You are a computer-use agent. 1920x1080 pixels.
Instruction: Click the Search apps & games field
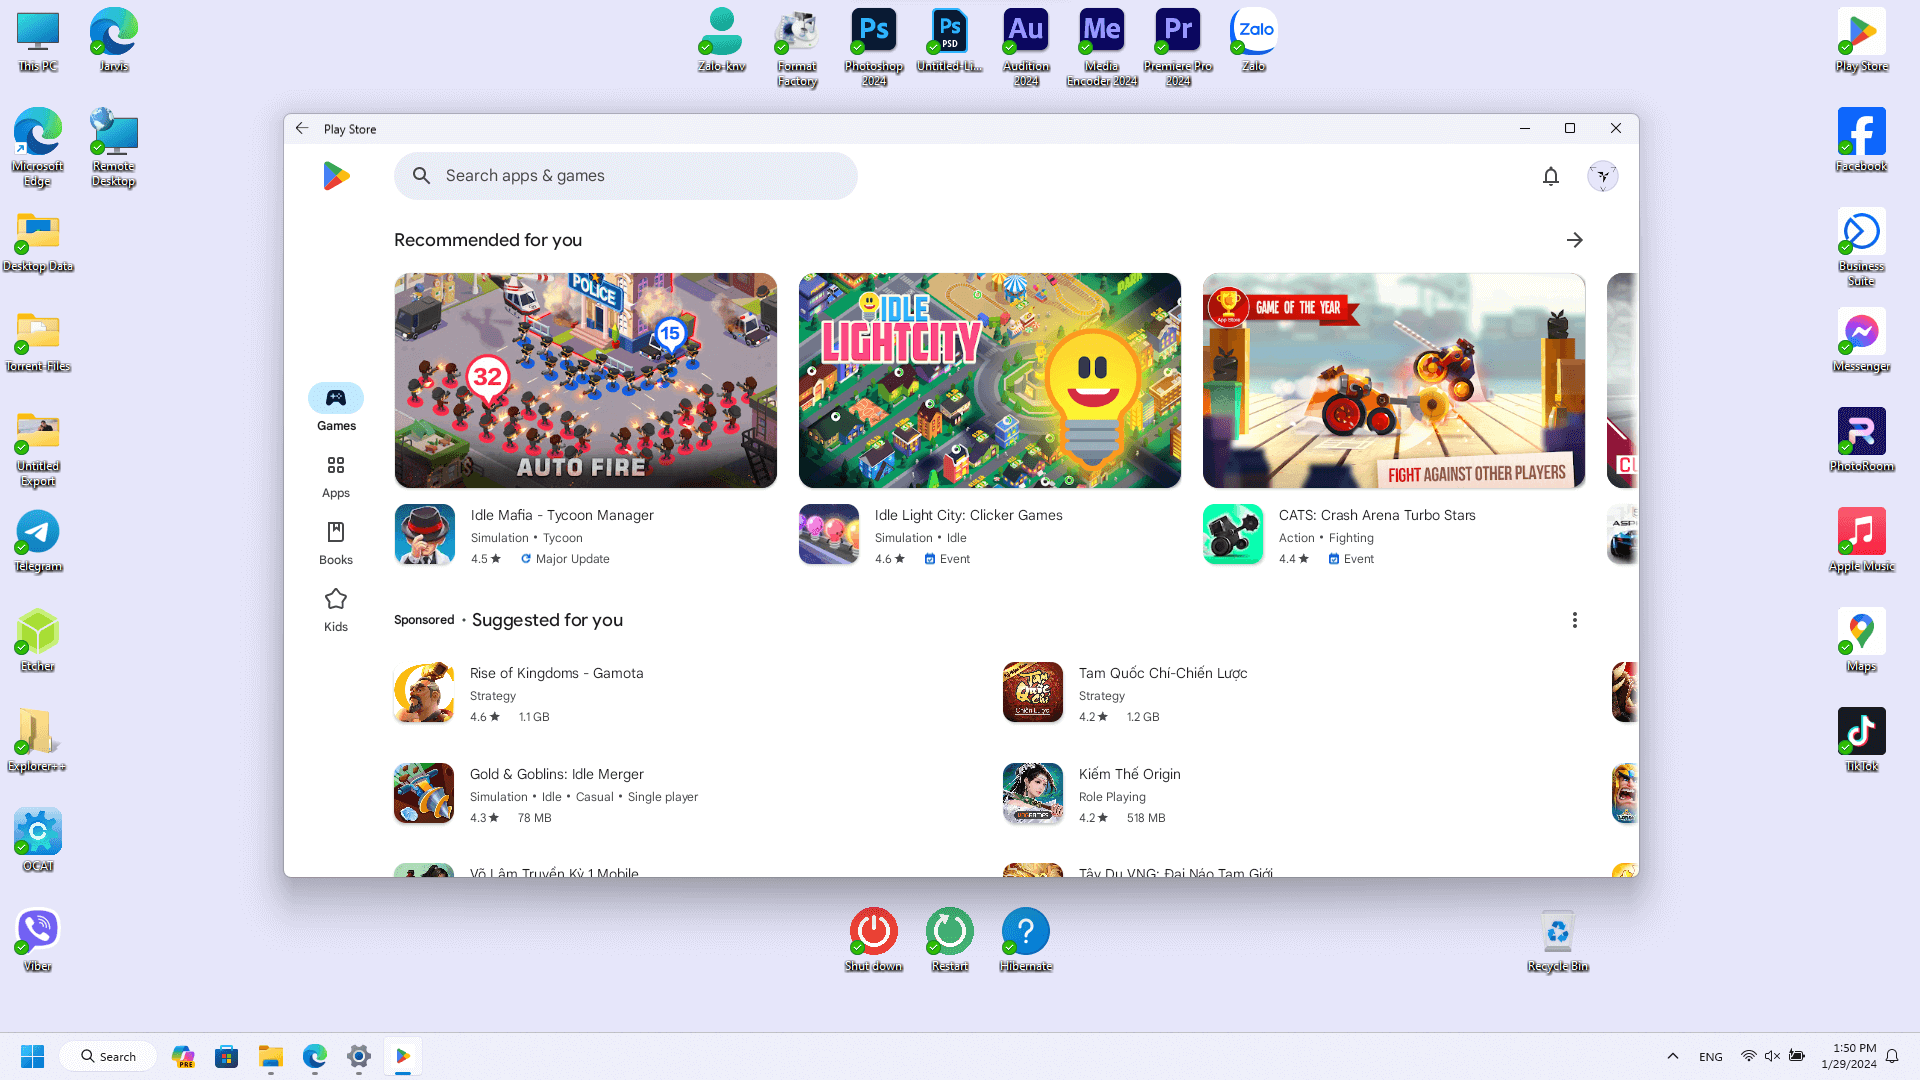pos(626,176)
